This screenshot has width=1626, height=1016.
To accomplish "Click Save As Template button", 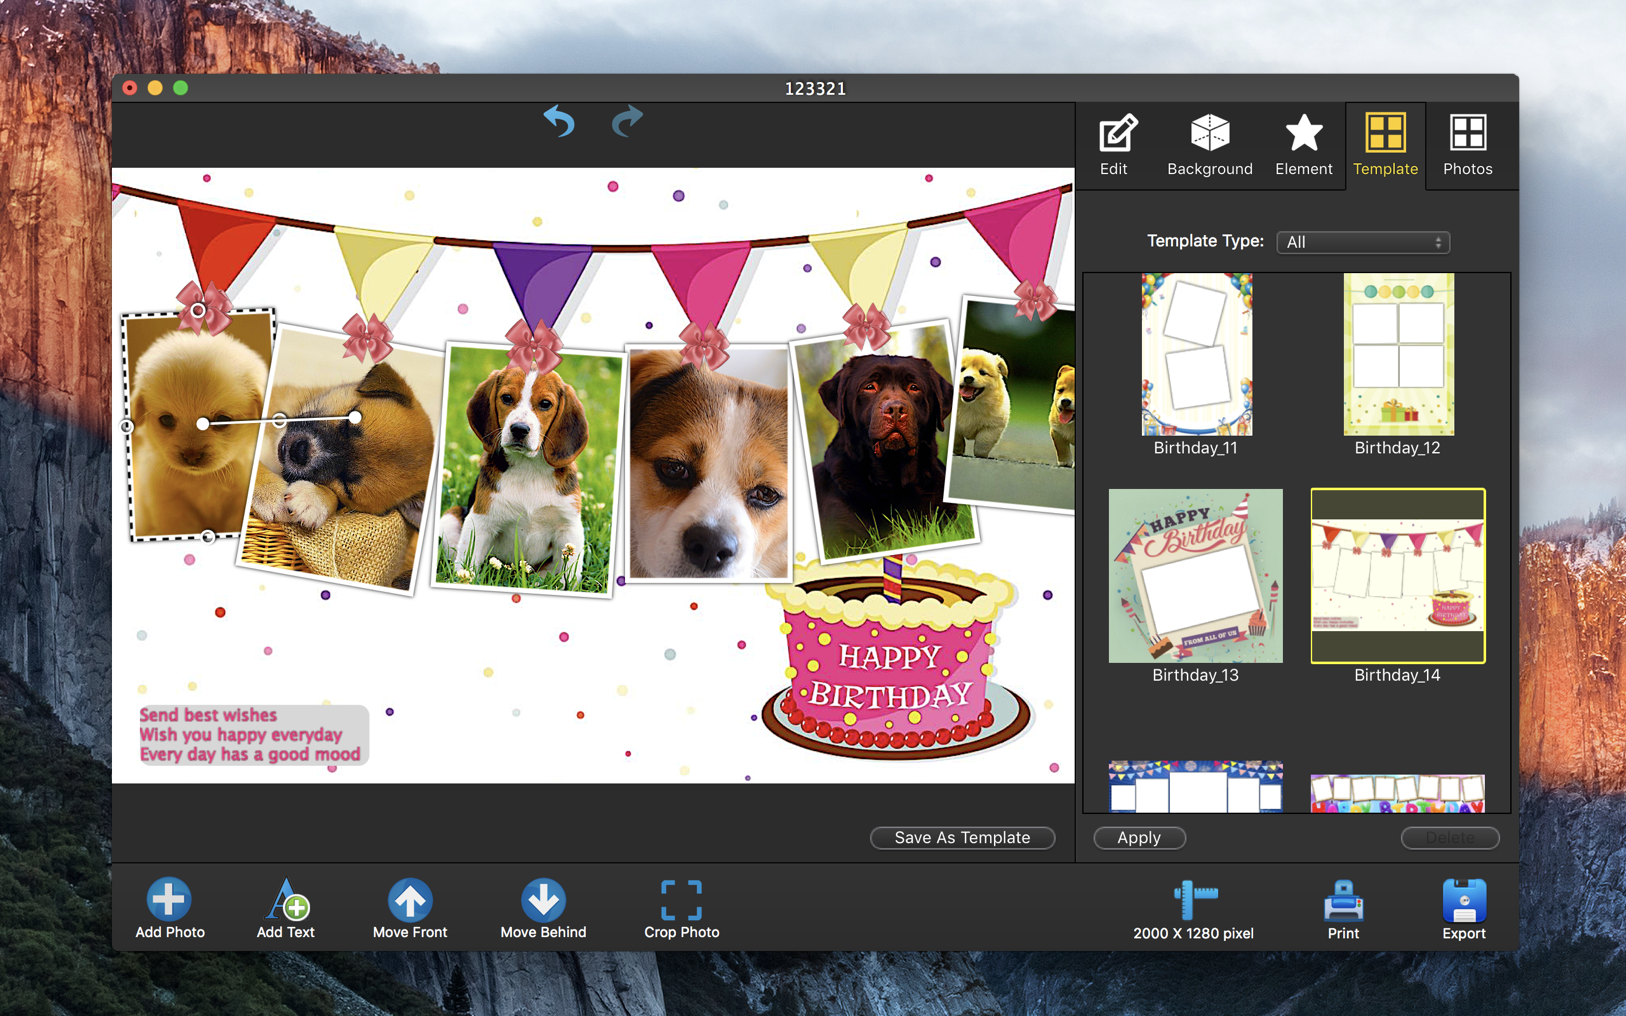I will tap(962, 838).
